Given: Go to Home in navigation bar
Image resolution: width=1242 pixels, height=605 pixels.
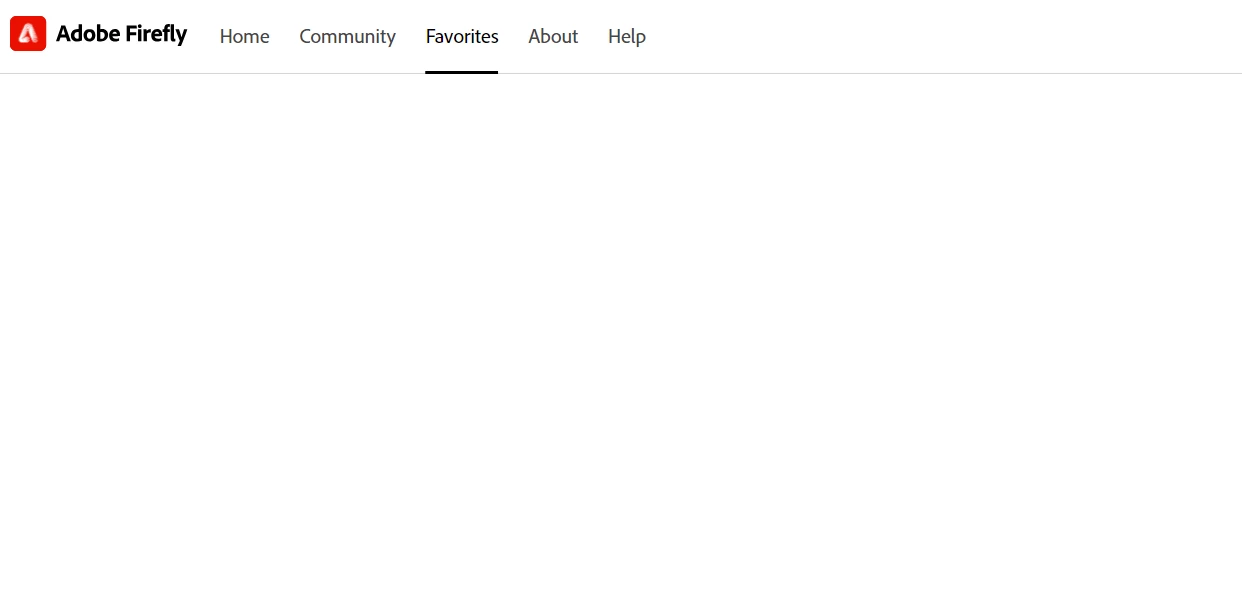Looking at the screenshot, I should pyautogui.click(x=245, y=36).
